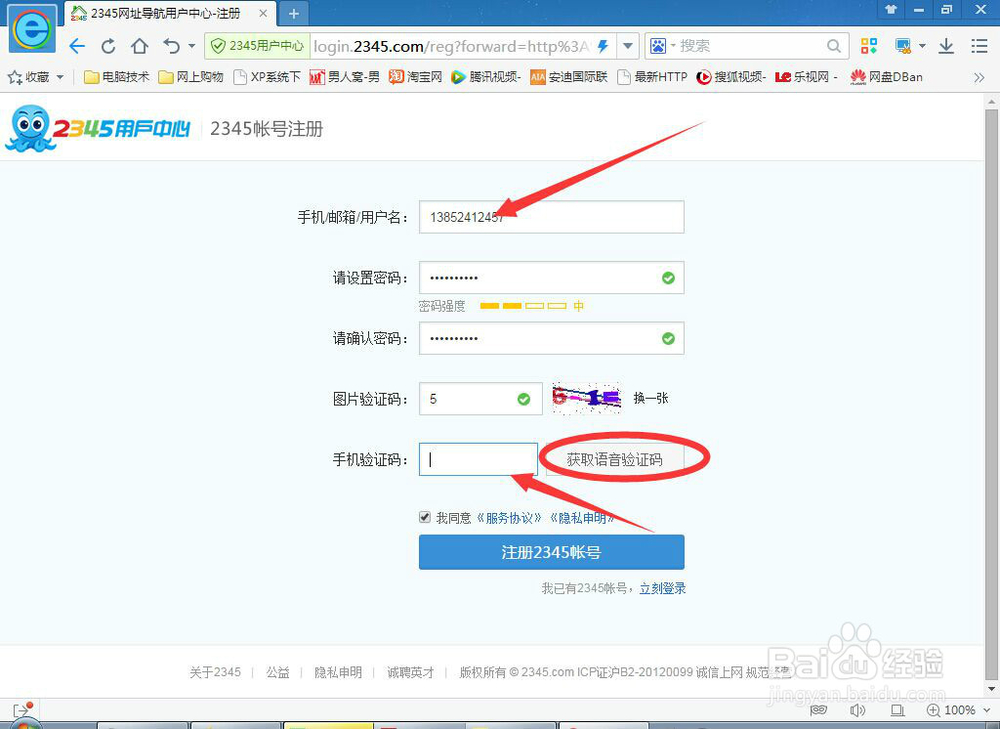
Task: Open the 关于2345 footer link
Action: [215, 672]
